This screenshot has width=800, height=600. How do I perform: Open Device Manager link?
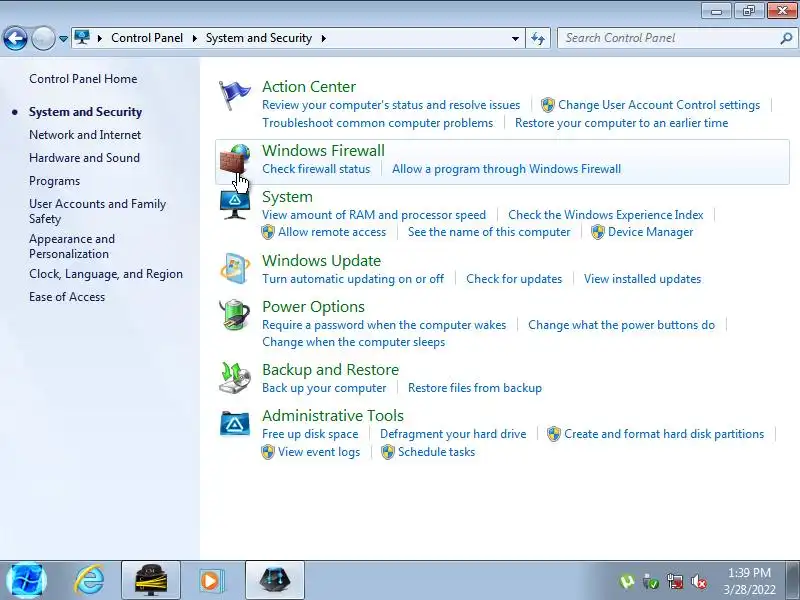point(651,232)
